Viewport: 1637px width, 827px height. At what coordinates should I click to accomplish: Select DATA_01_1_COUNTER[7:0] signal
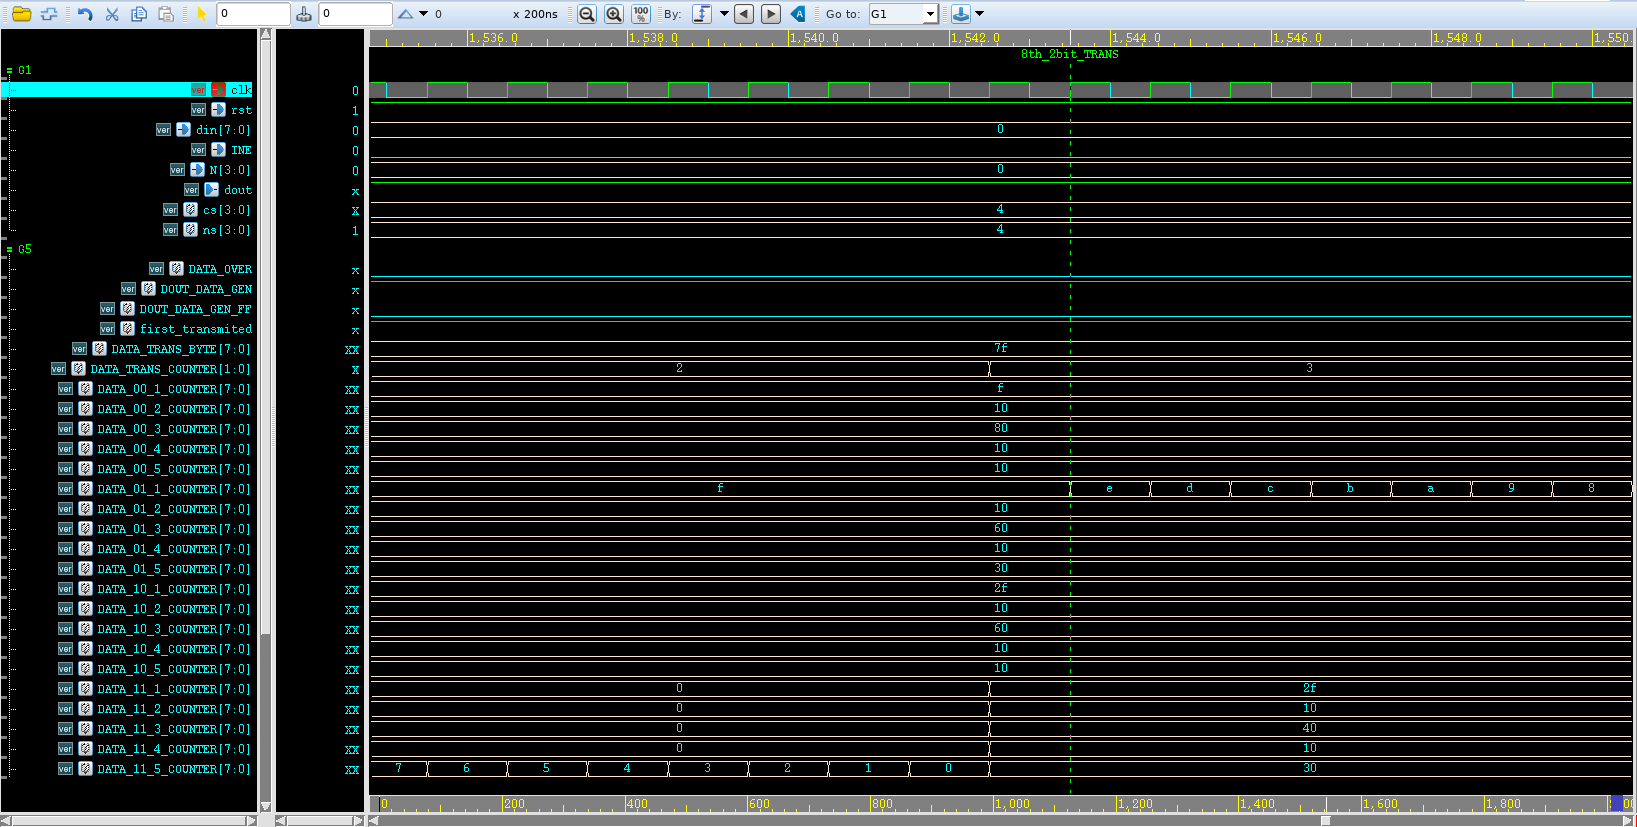pyautogui.click(x=174, y=489)
